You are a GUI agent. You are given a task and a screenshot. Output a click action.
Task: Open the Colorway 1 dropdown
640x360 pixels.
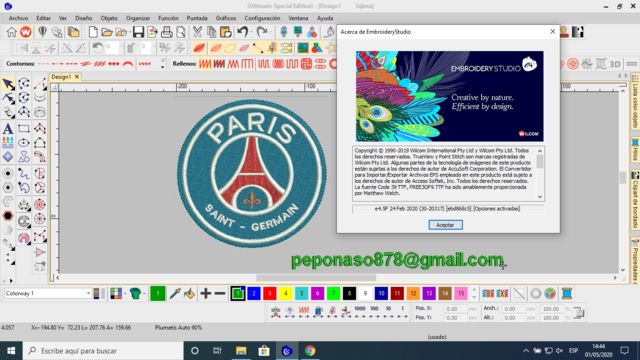pyautogui.click(x=88, y=293)
